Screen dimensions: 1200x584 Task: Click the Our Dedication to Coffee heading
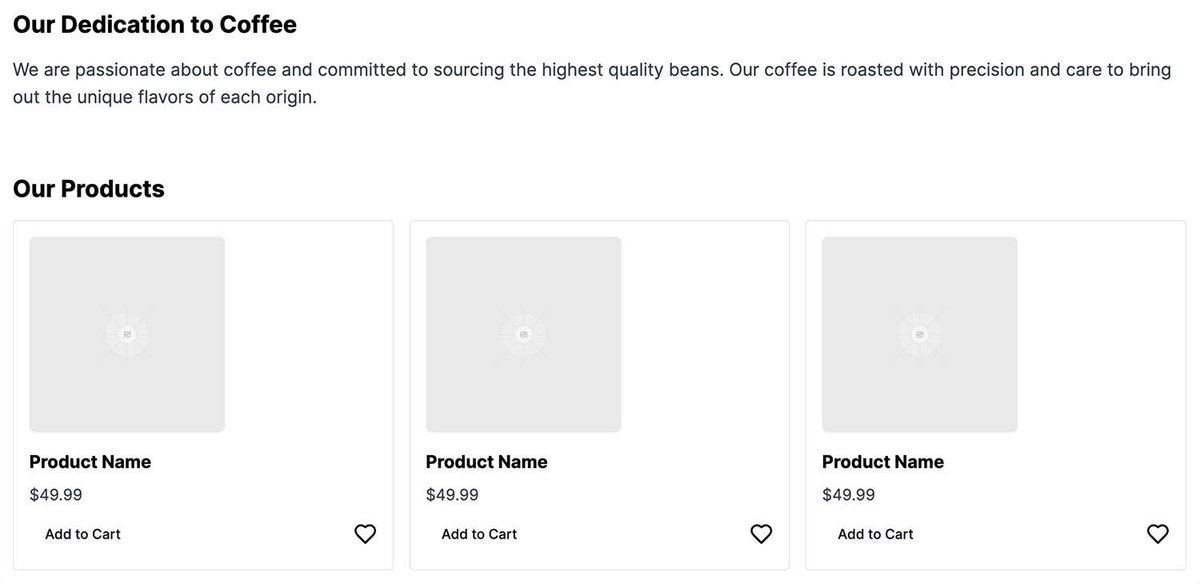155,24
